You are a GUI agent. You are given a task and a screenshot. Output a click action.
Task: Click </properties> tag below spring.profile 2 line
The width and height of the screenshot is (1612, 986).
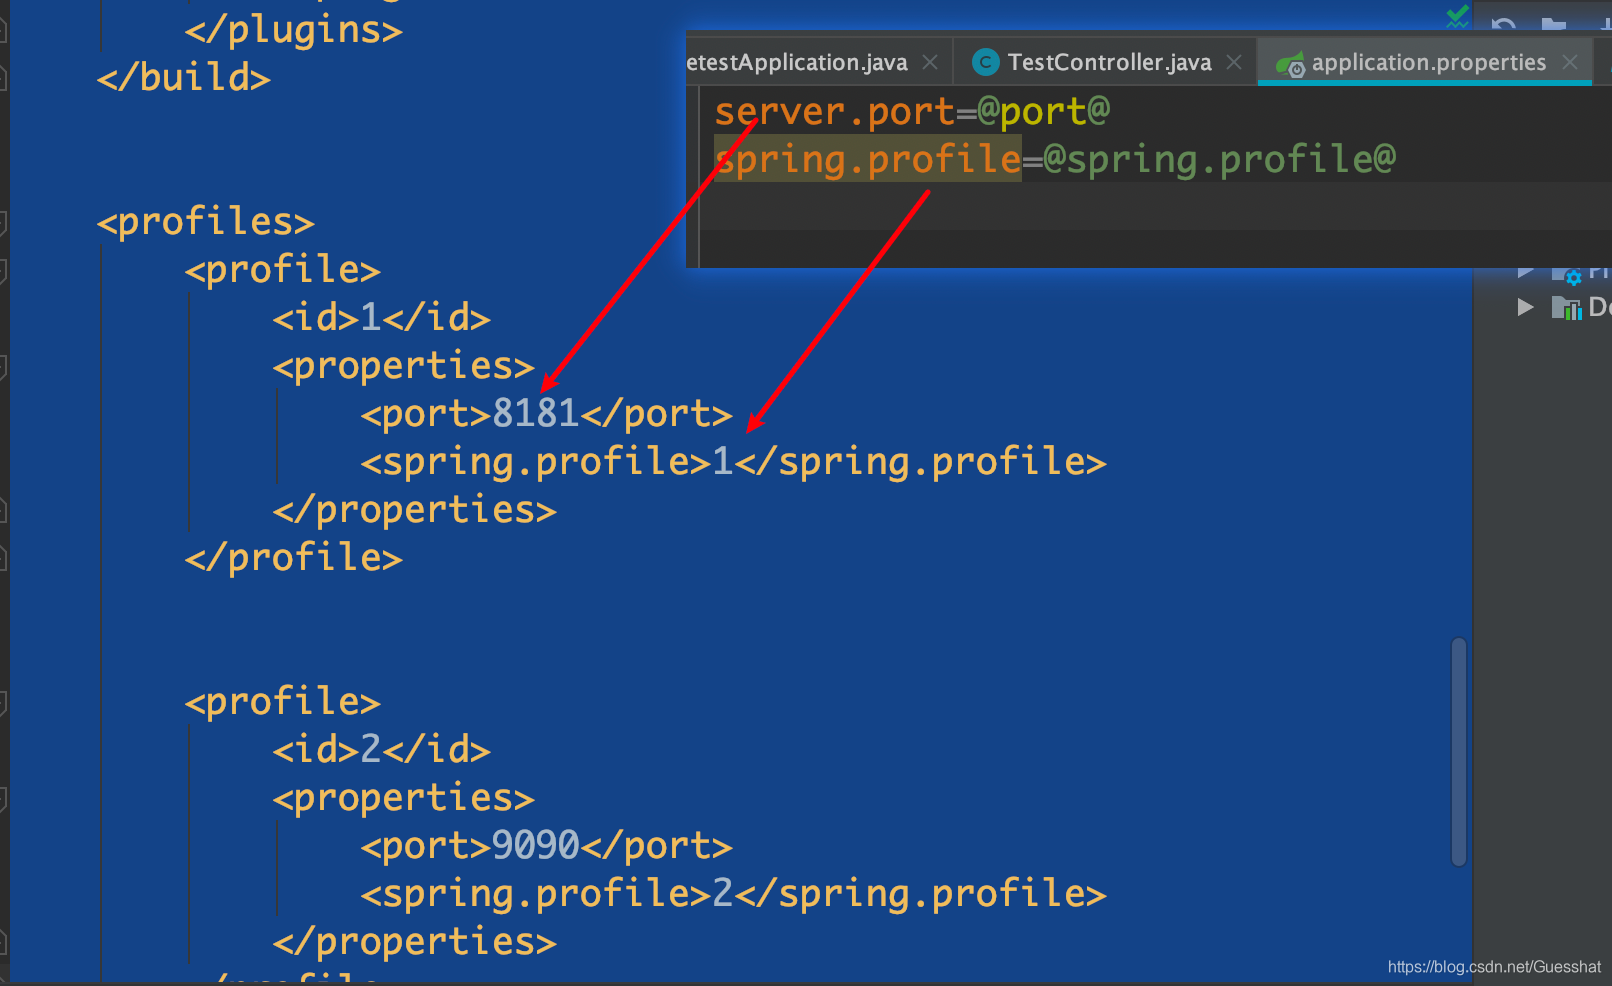click(x=415, y=941)
